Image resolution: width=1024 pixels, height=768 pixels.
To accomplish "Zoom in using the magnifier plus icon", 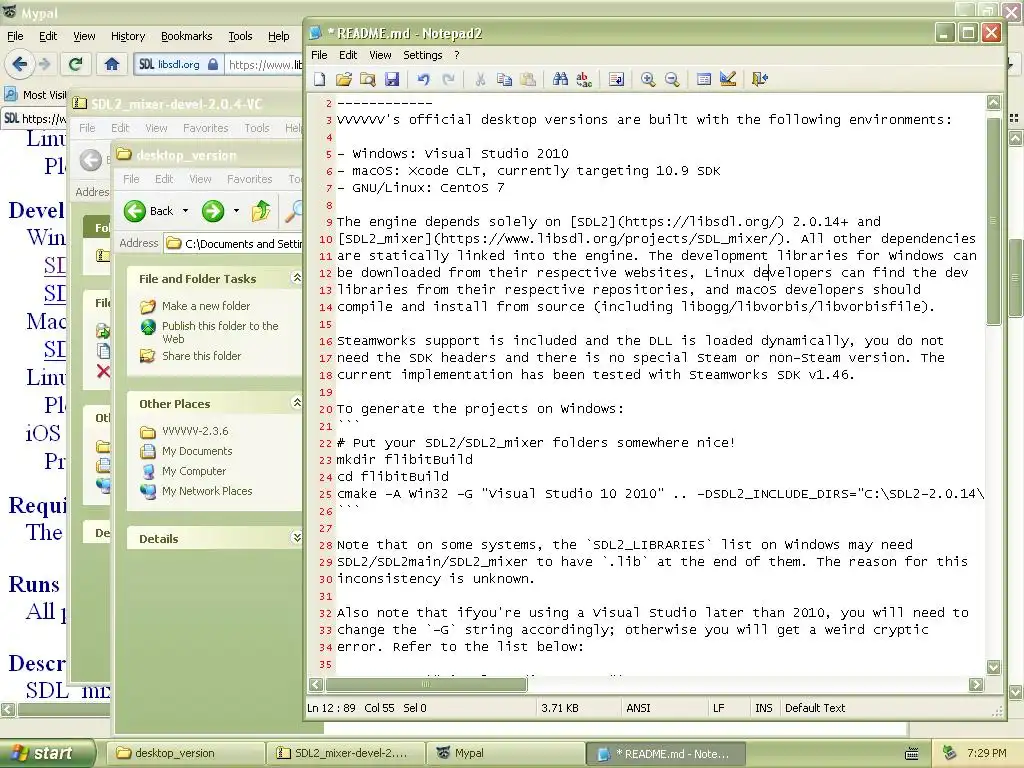I will click(x=648, y=79).
